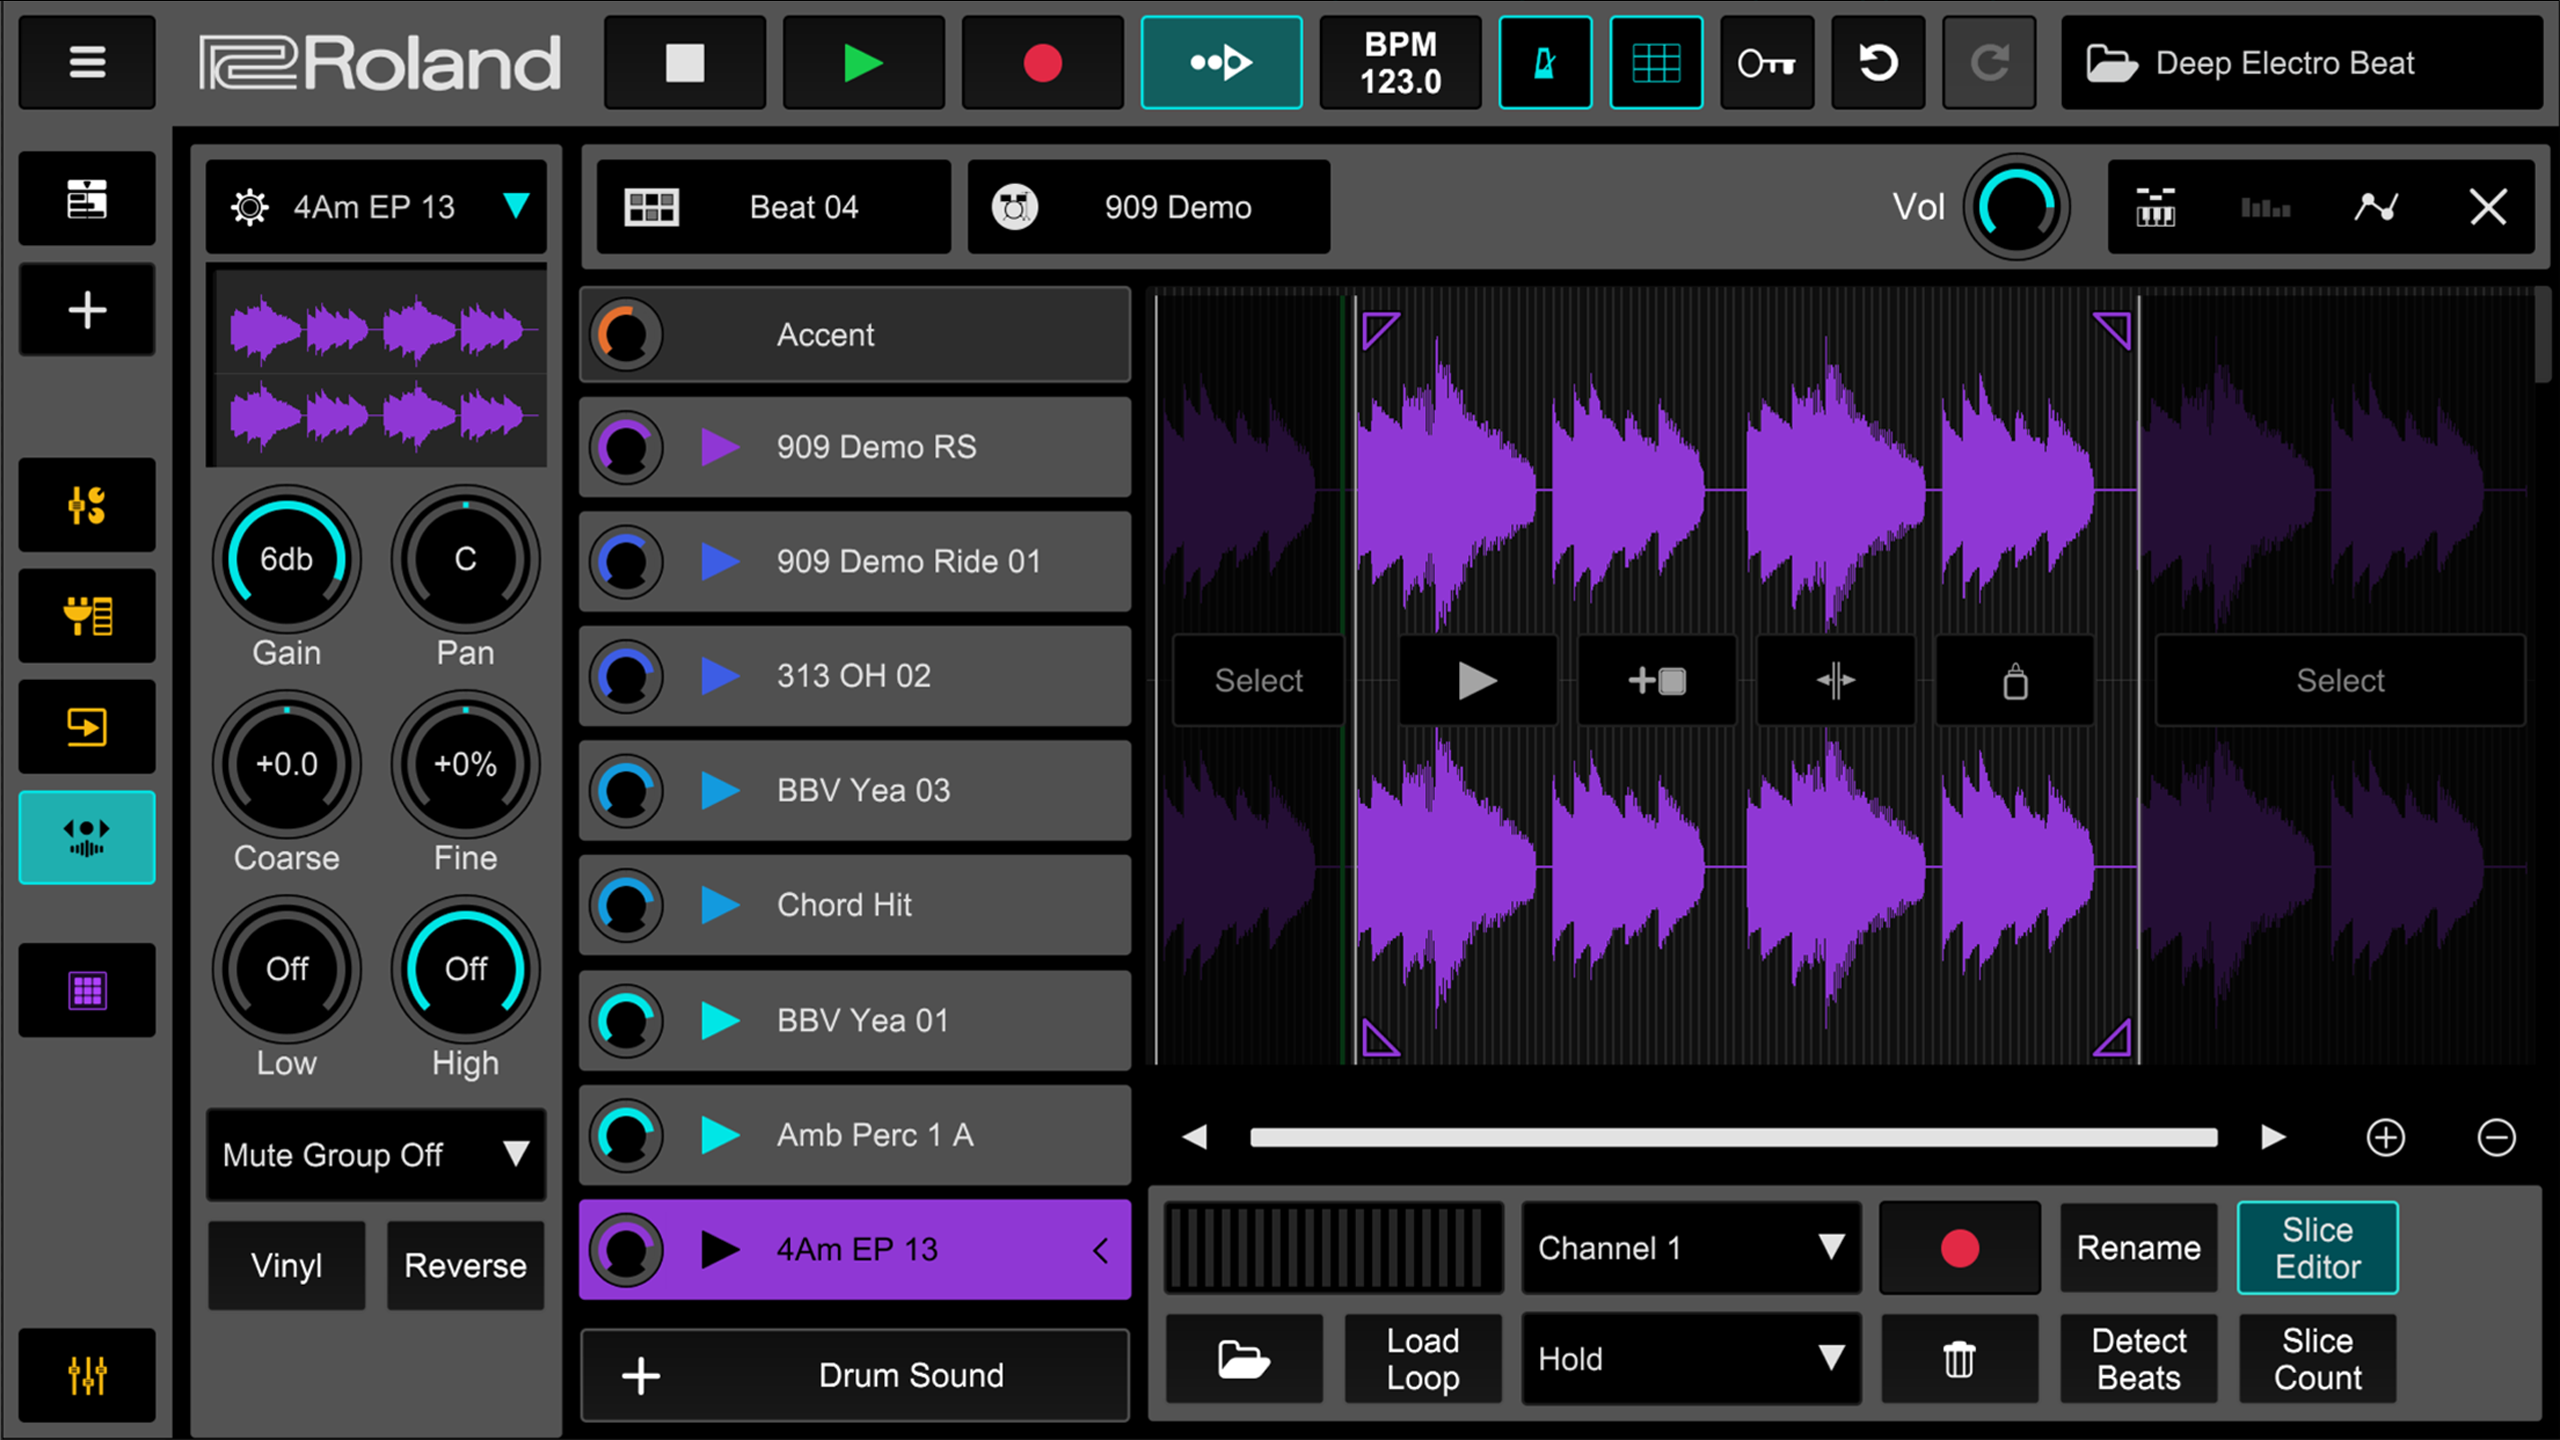
Task: Add a new track with the plus icon
Action: [x=87, y=310]
